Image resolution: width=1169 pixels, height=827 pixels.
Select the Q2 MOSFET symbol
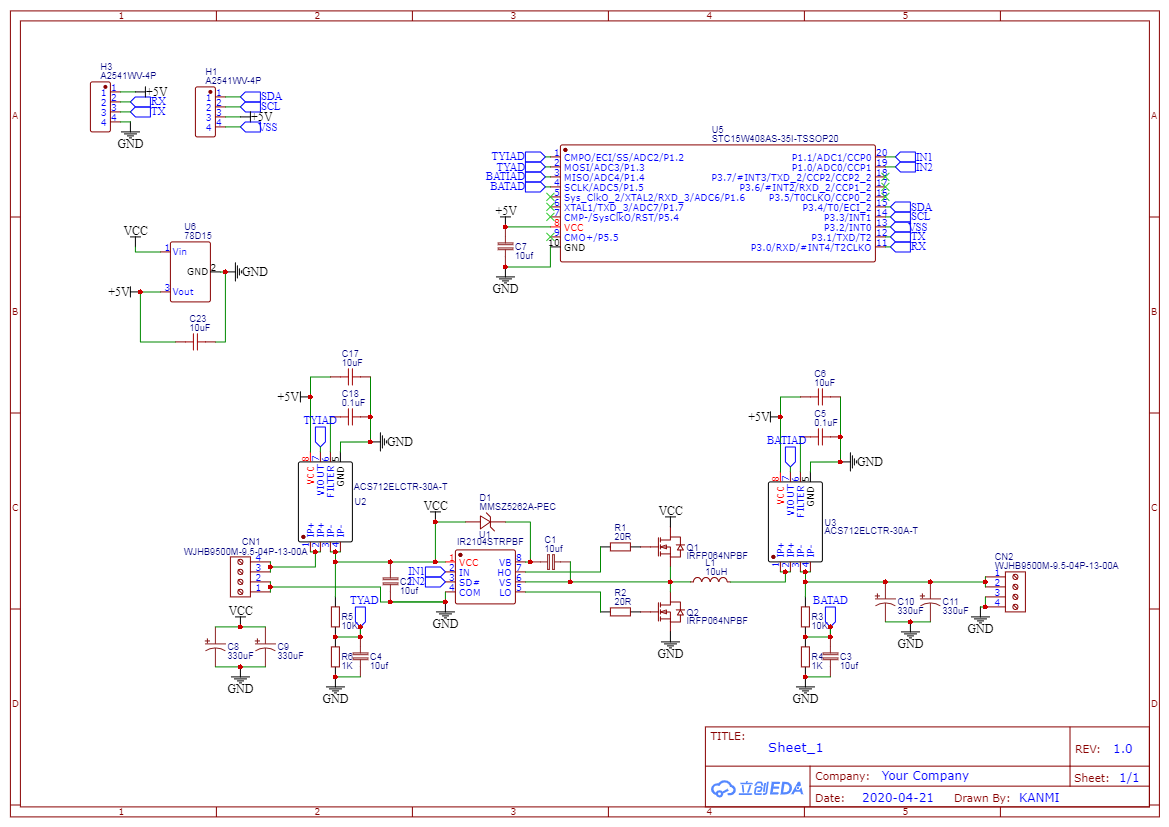(669, 613)
